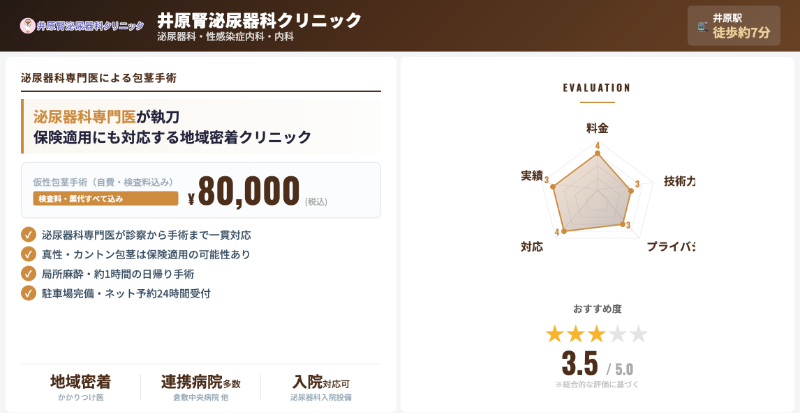
Task: Click checkmark beside 泌尿器科専門医が診察から手術まで一貫対応
Action: [x=28, y=234]
